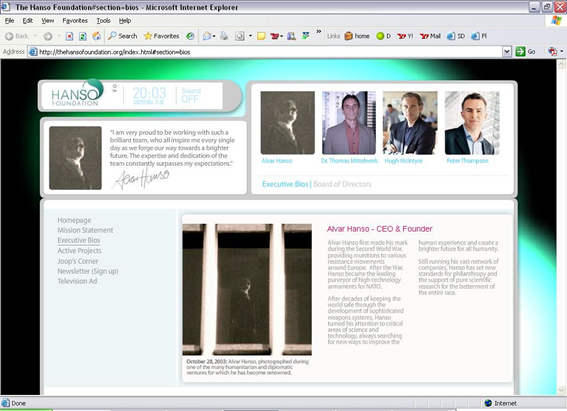Open Television Ad in side navigation

tap(77, 281)
